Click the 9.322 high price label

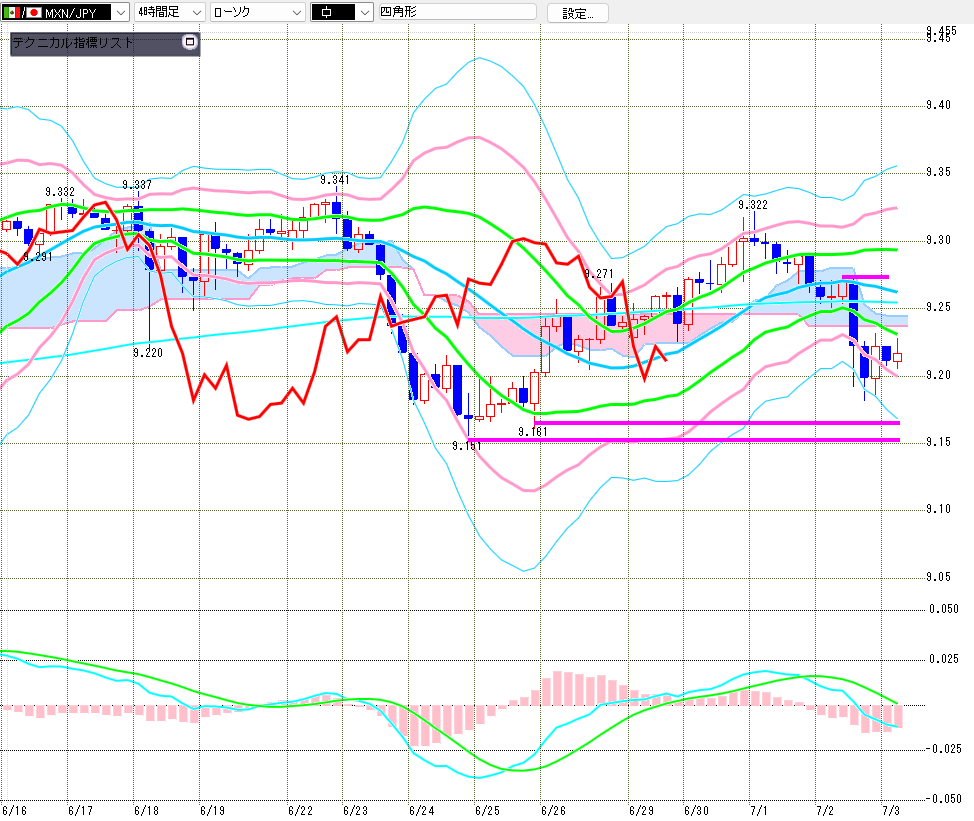point(753,205)
